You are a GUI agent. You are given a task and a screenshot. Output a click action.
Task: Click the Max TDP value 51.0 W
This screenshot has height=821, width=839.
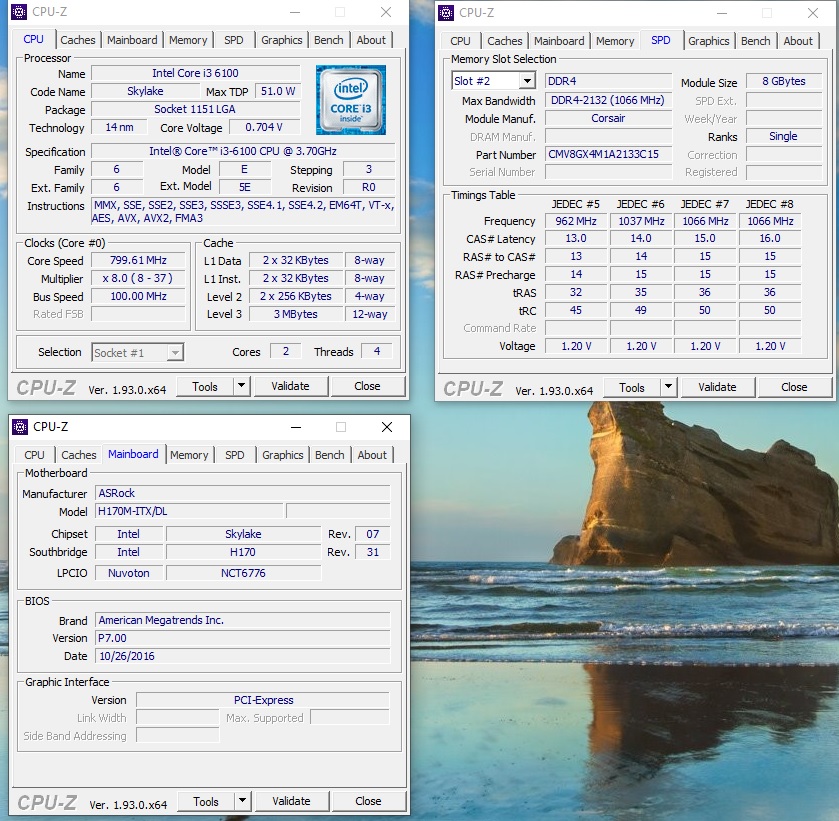point(278,91)
